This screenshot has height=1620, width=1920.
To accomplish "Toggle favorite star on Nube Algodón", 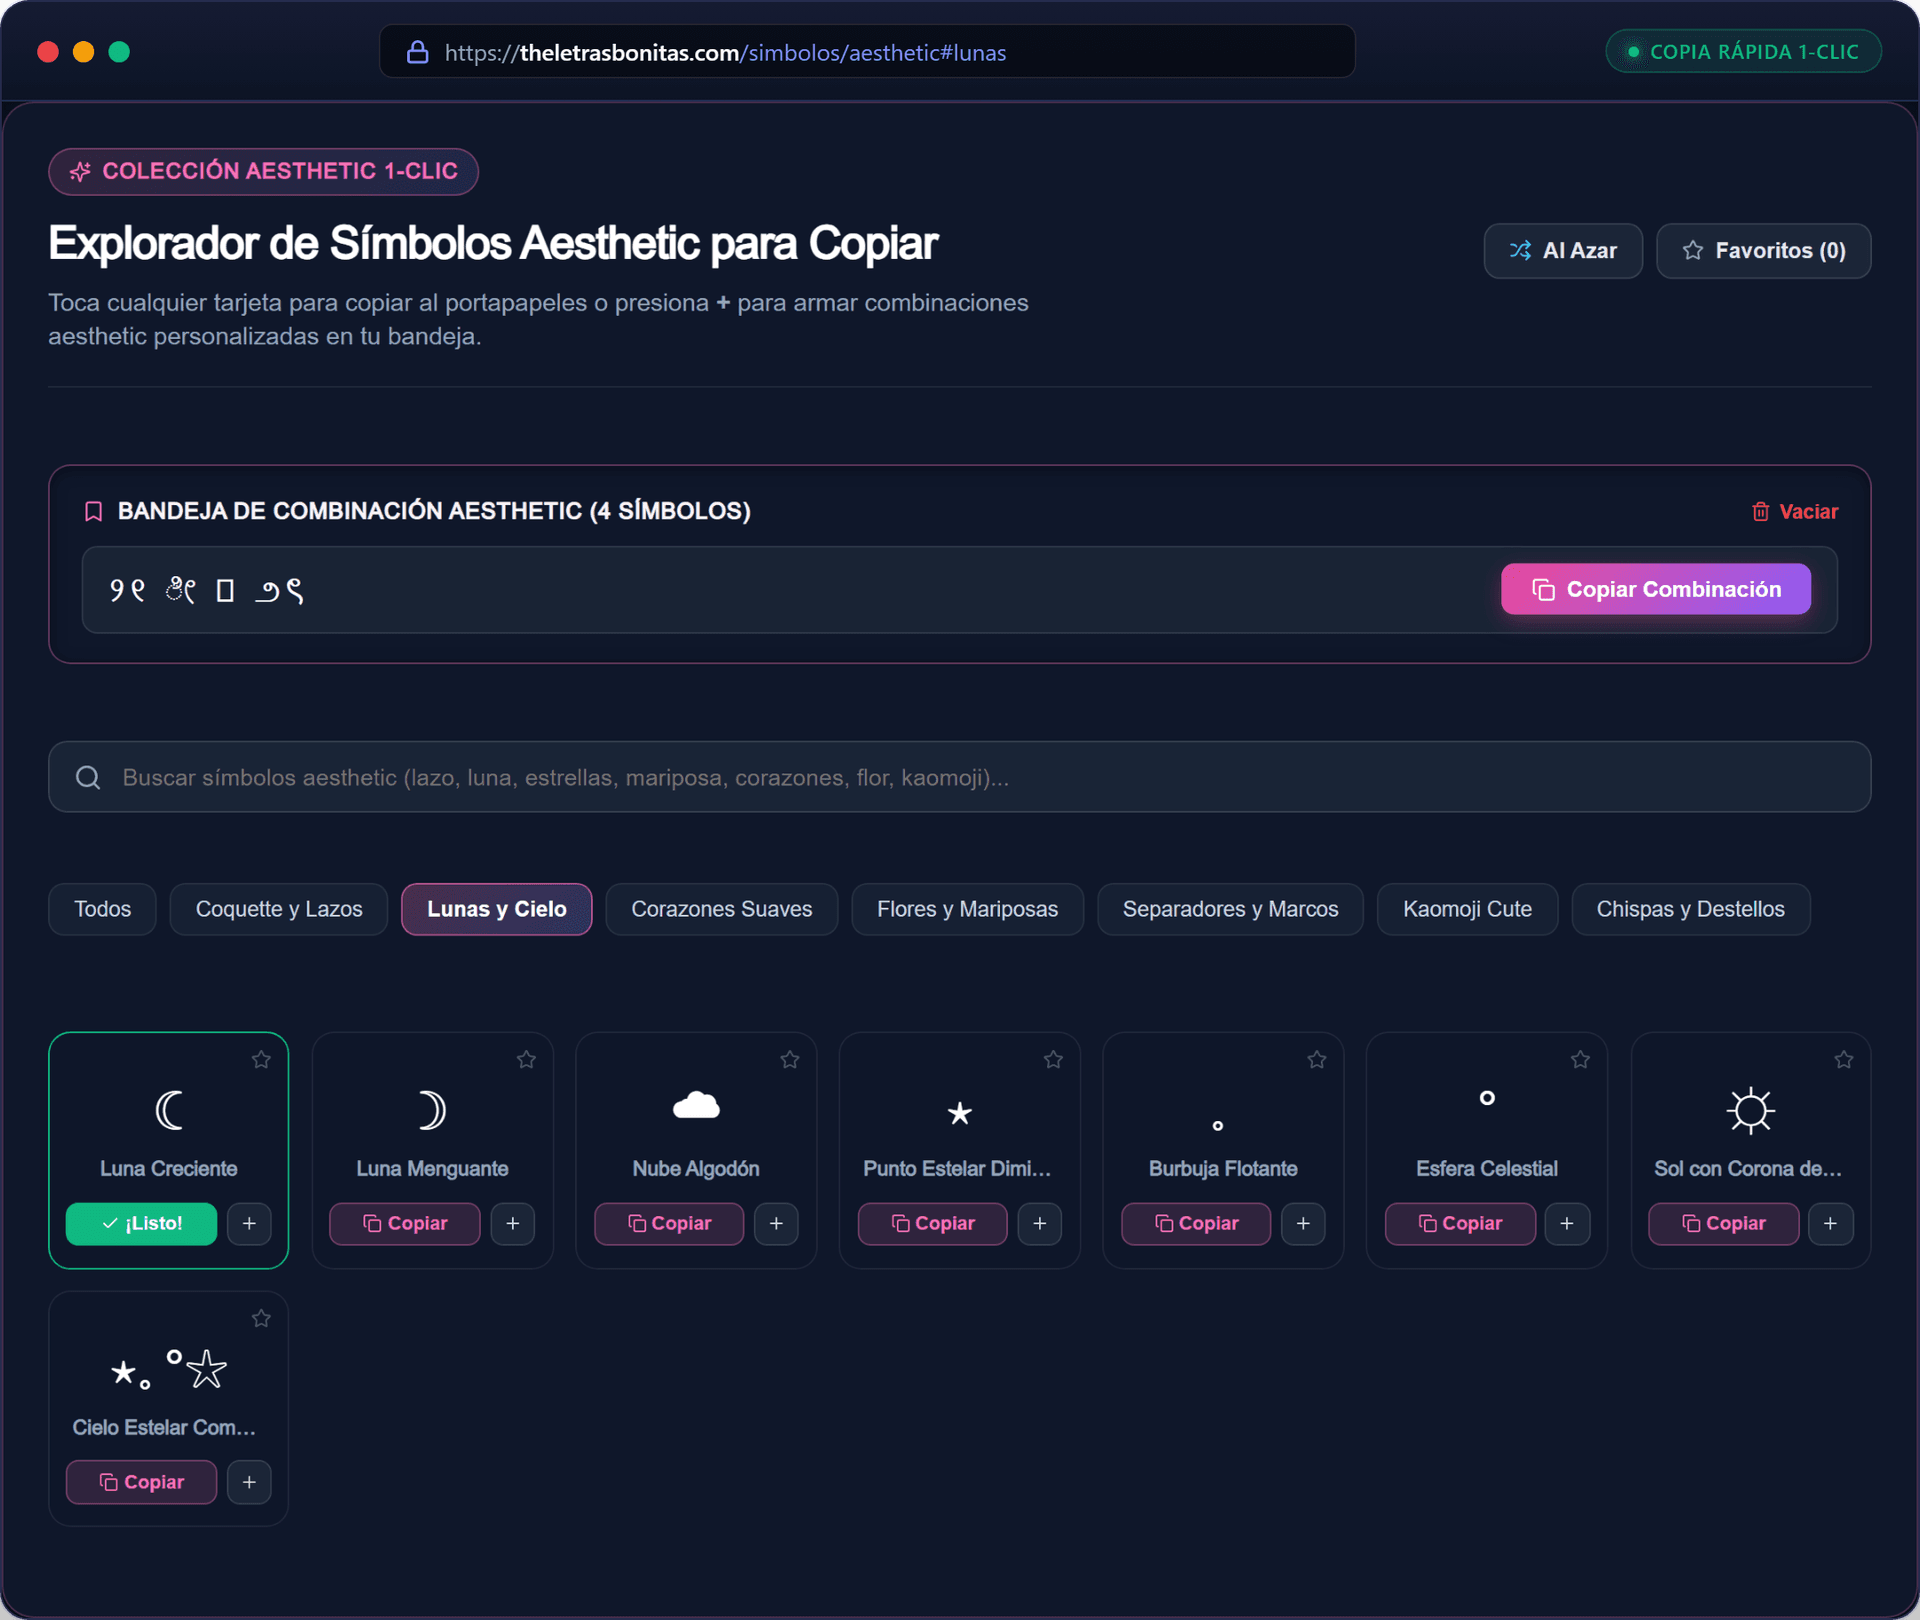I will pos(790,1060).
